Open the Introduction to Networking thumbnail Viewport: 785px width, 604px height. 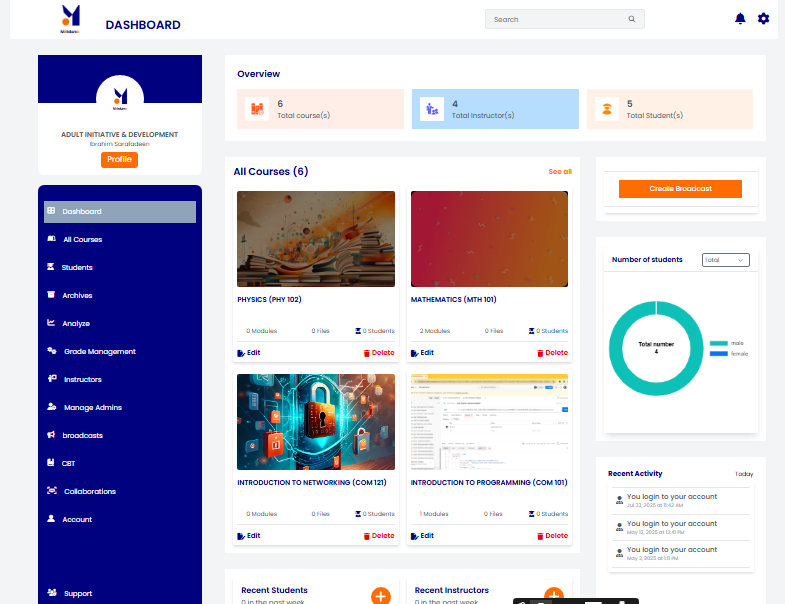316,422
